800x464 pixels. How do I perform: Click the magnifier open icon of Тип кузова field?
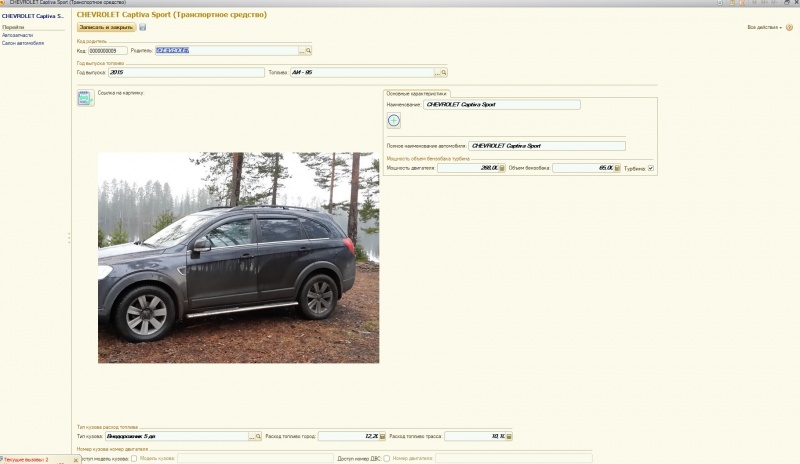pyautogui.click(x=258, y=436)
